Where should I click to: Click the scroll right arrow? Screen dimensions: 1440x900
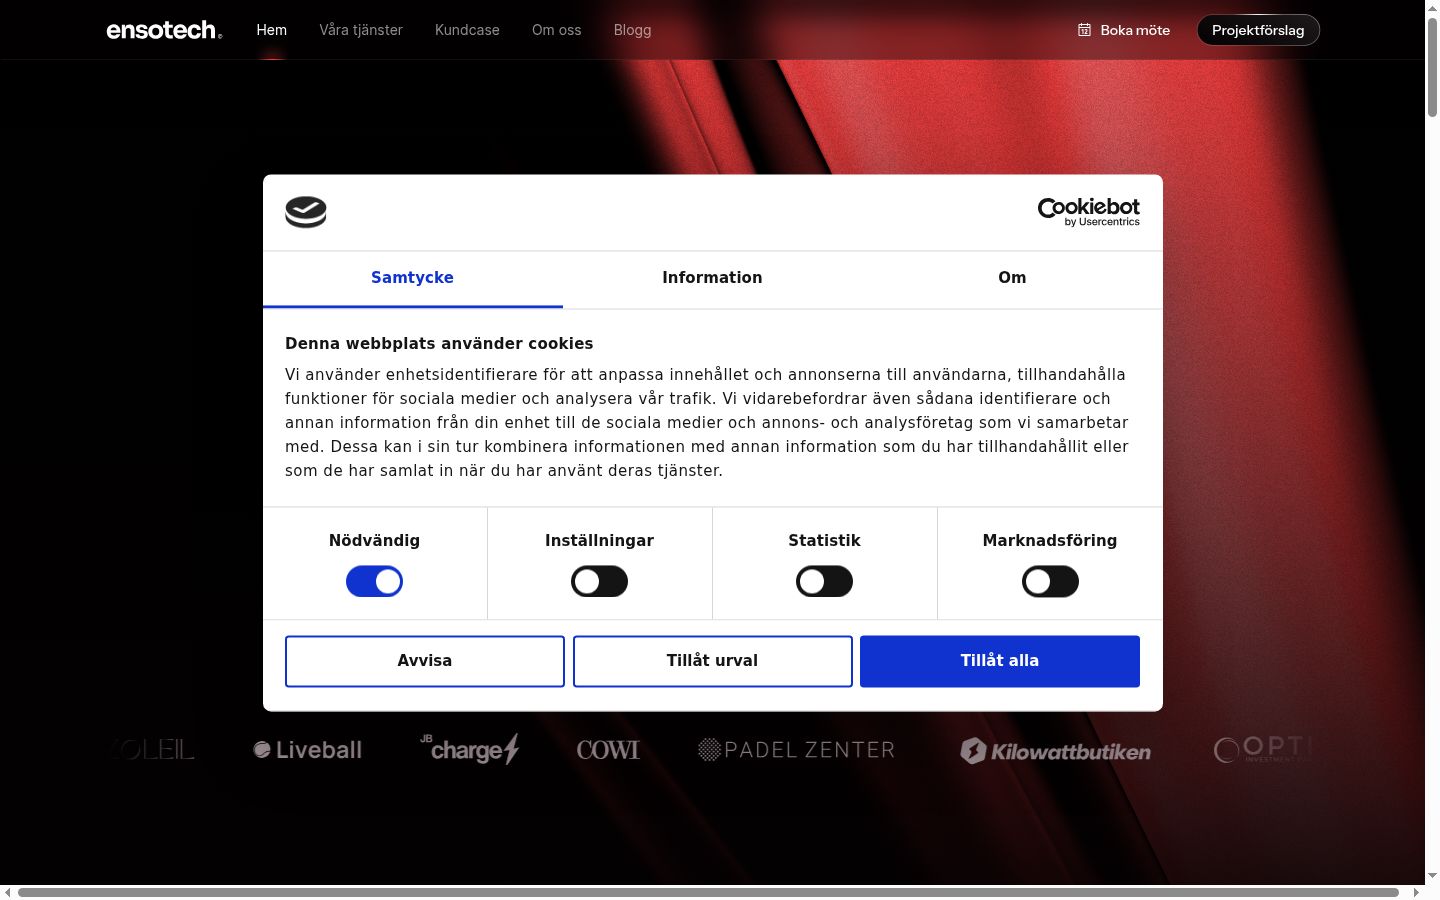[1416, 892]
